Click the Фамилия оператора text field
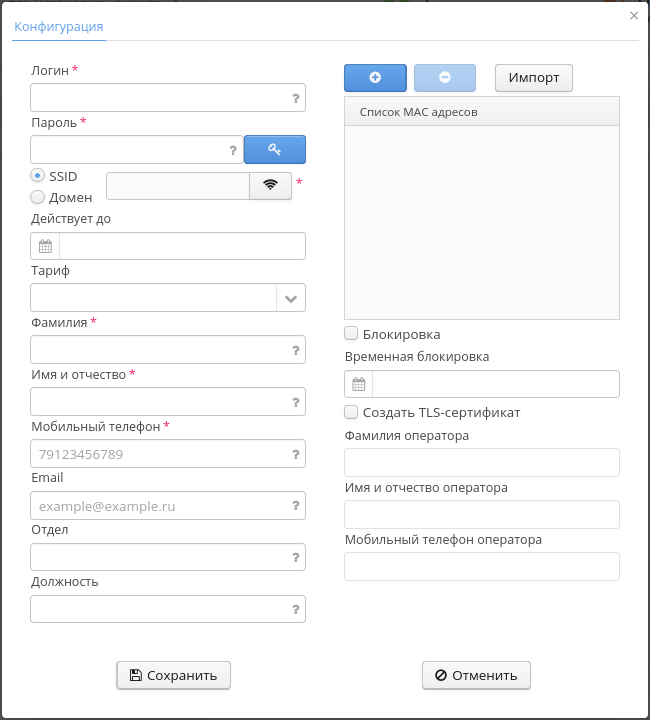The image size is (650, 720). coord(482,462)
